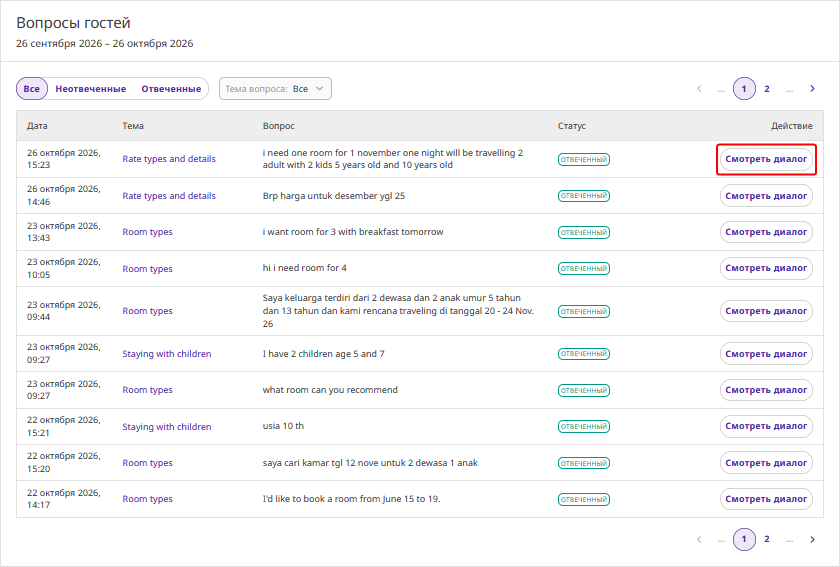
Task: Click the Вопрос column header
Action: 279,126
